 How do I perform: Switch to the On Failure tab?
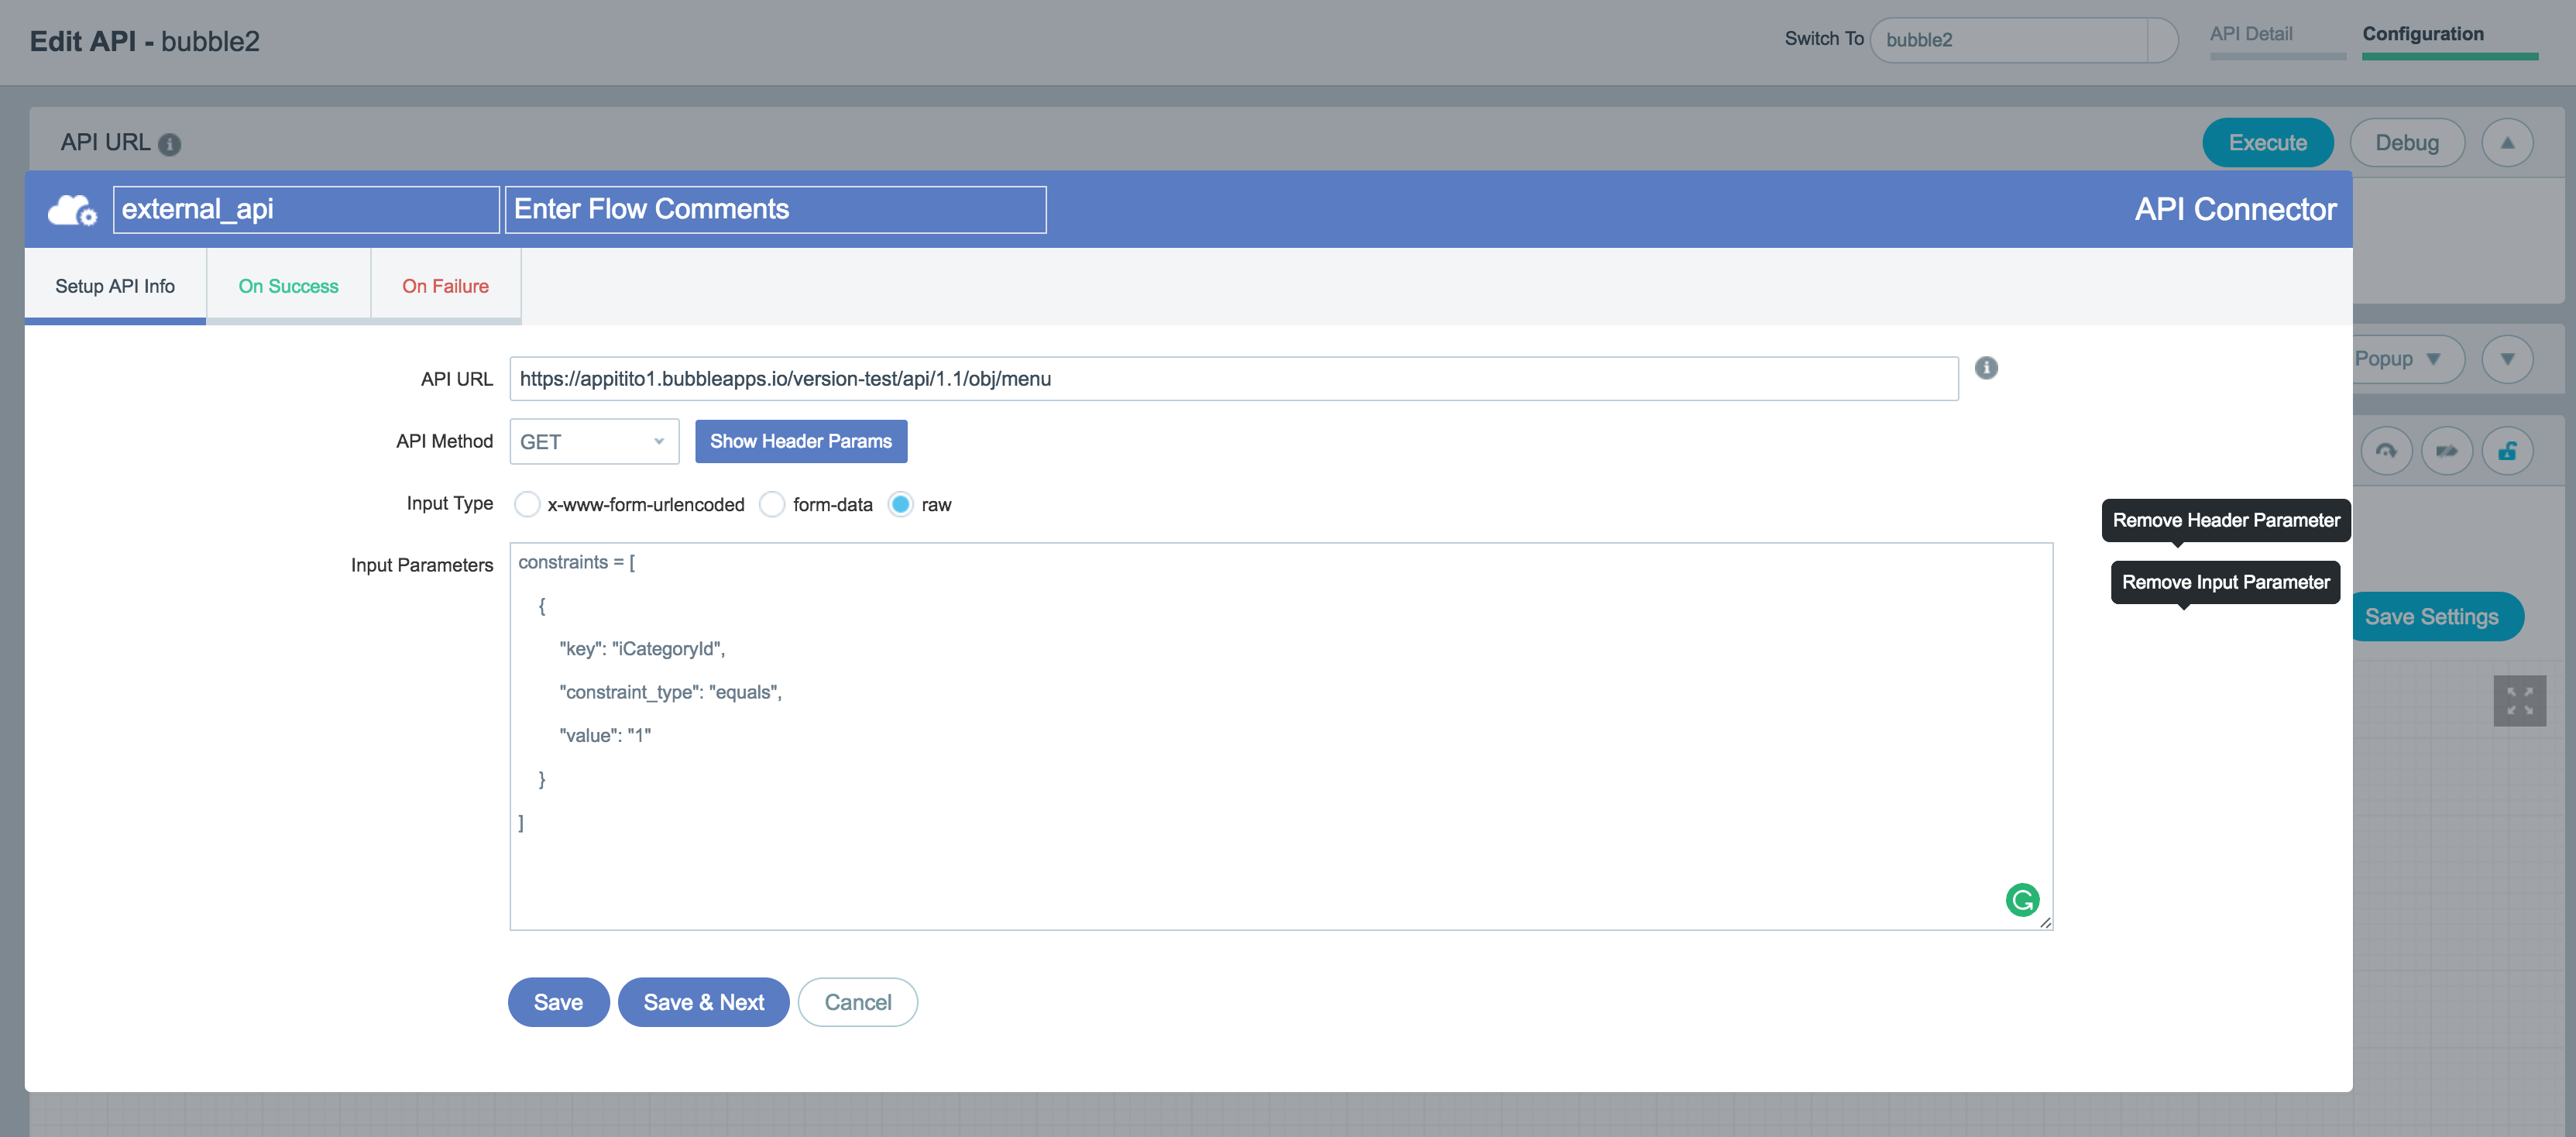pyautogui.click(x=446, y=286)
